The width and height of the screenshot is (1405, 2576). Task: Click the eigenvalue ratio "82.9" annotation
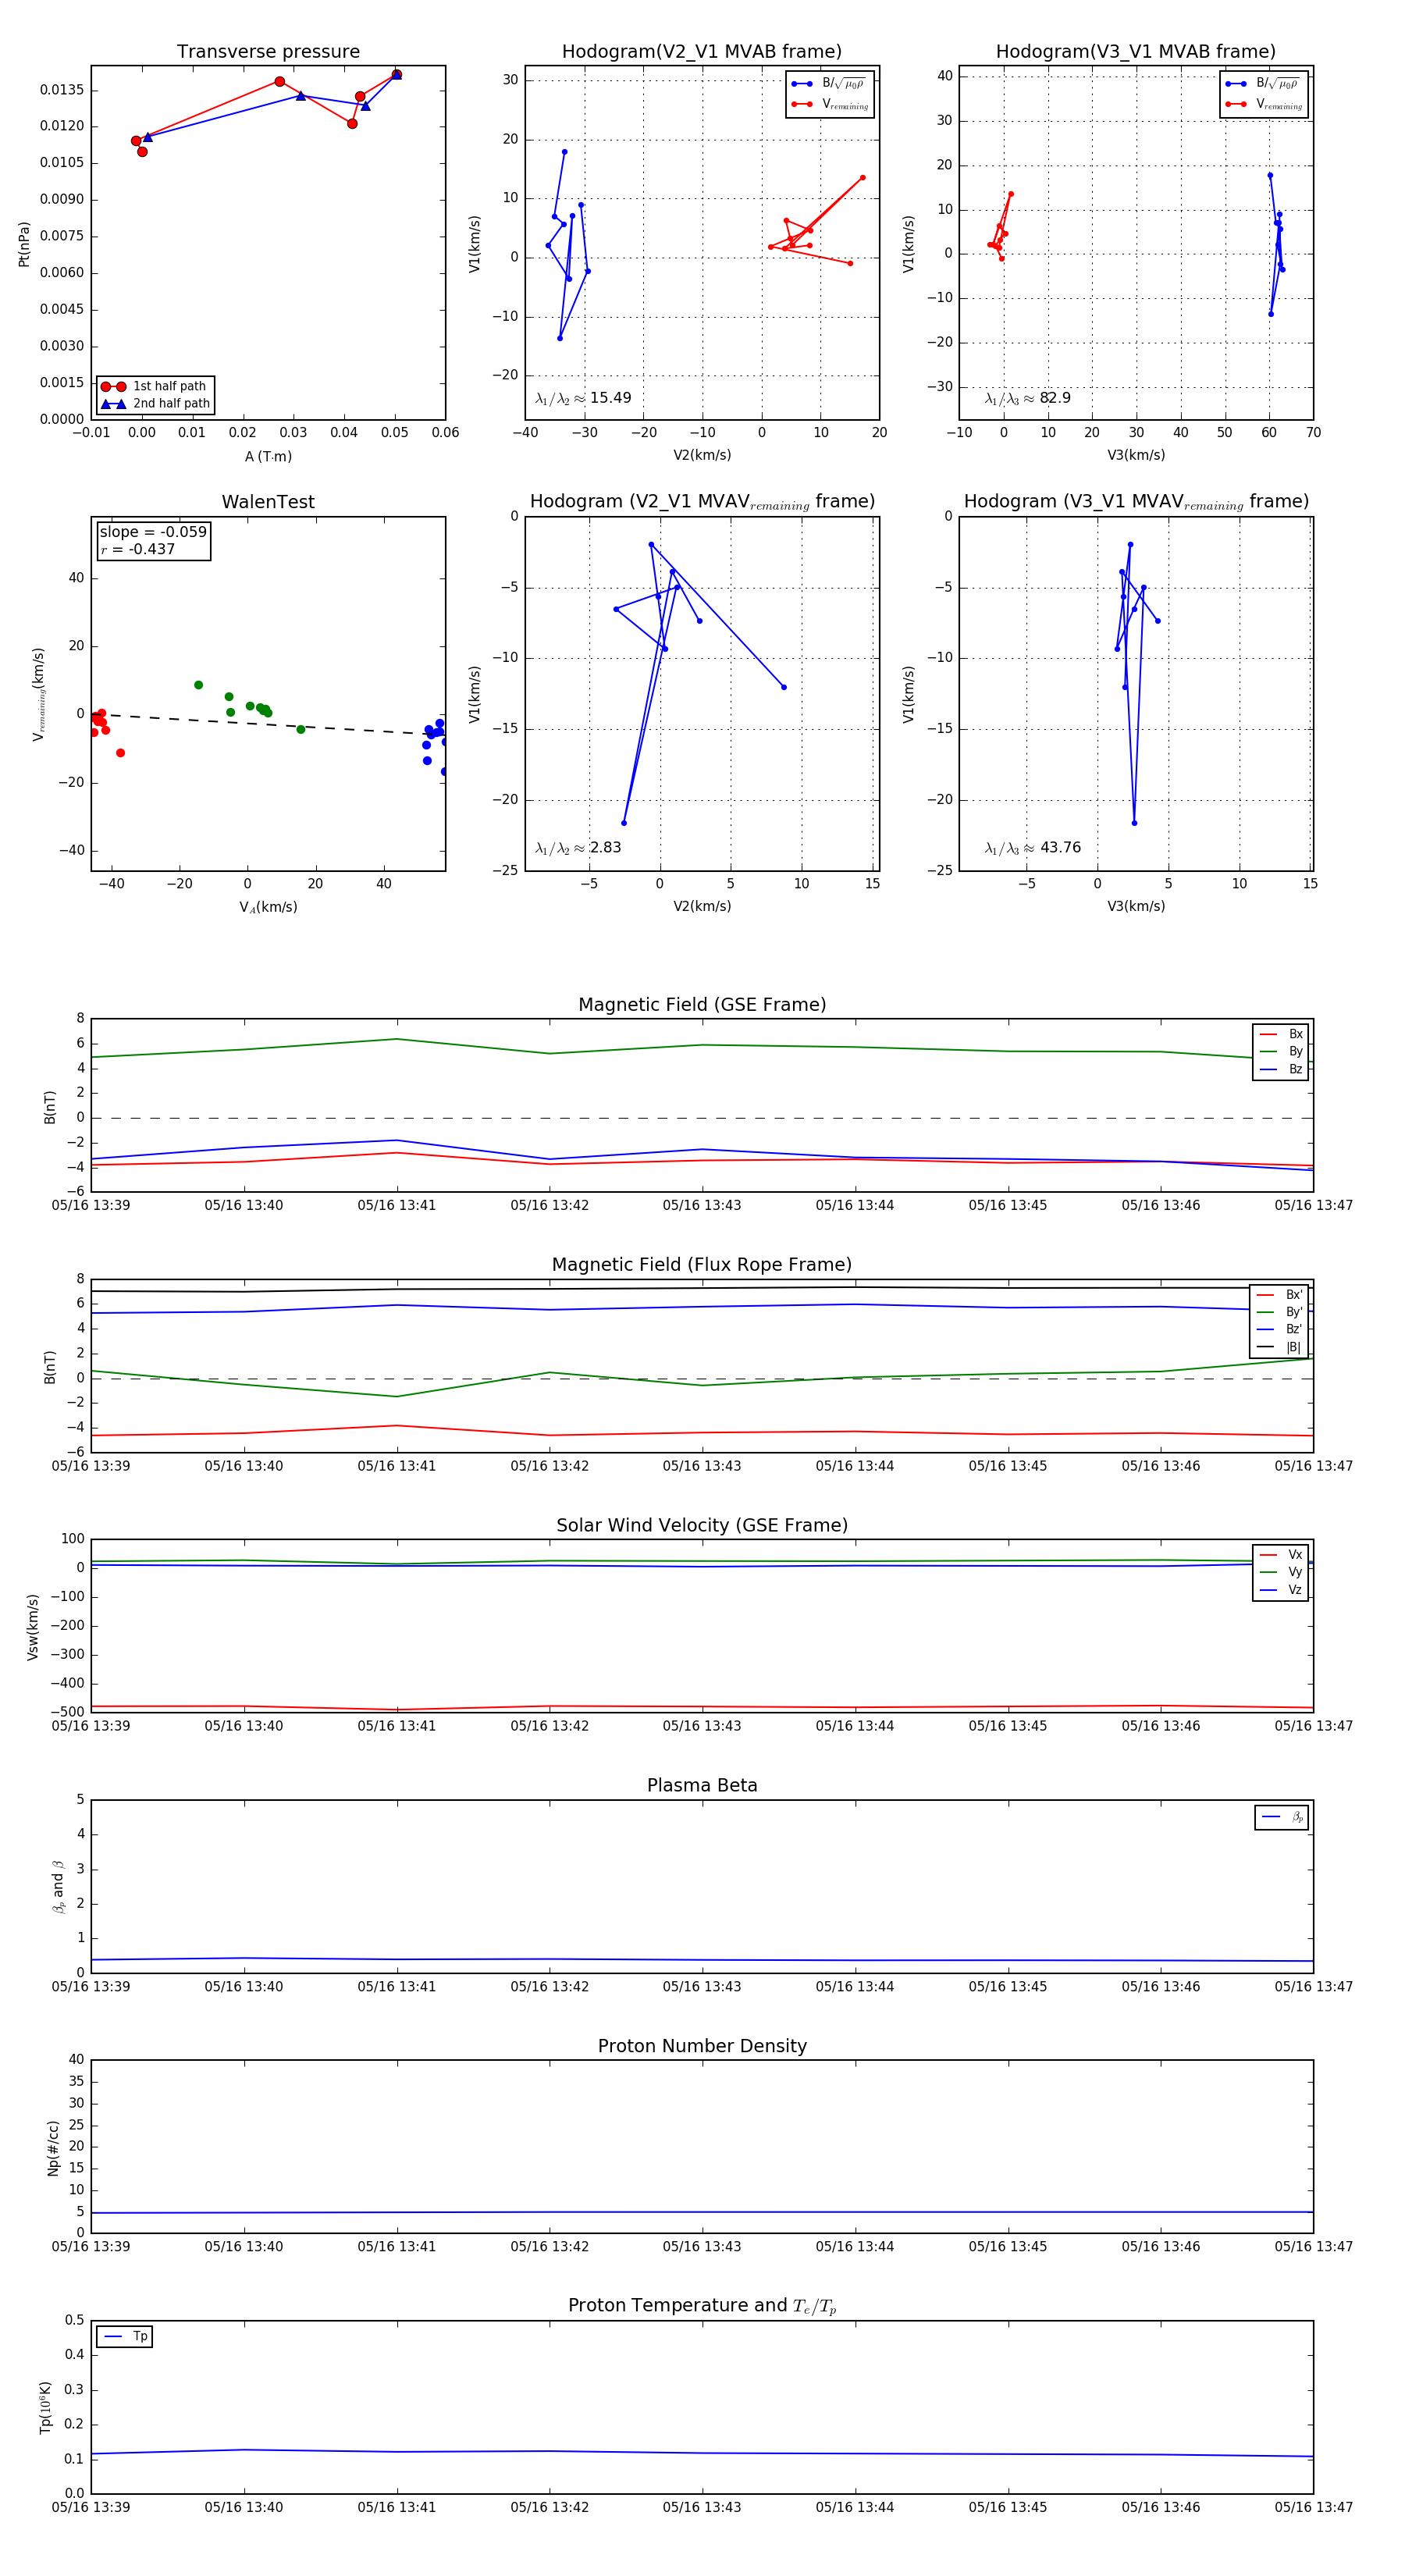pyautogui.click(x=1027, y=398)
